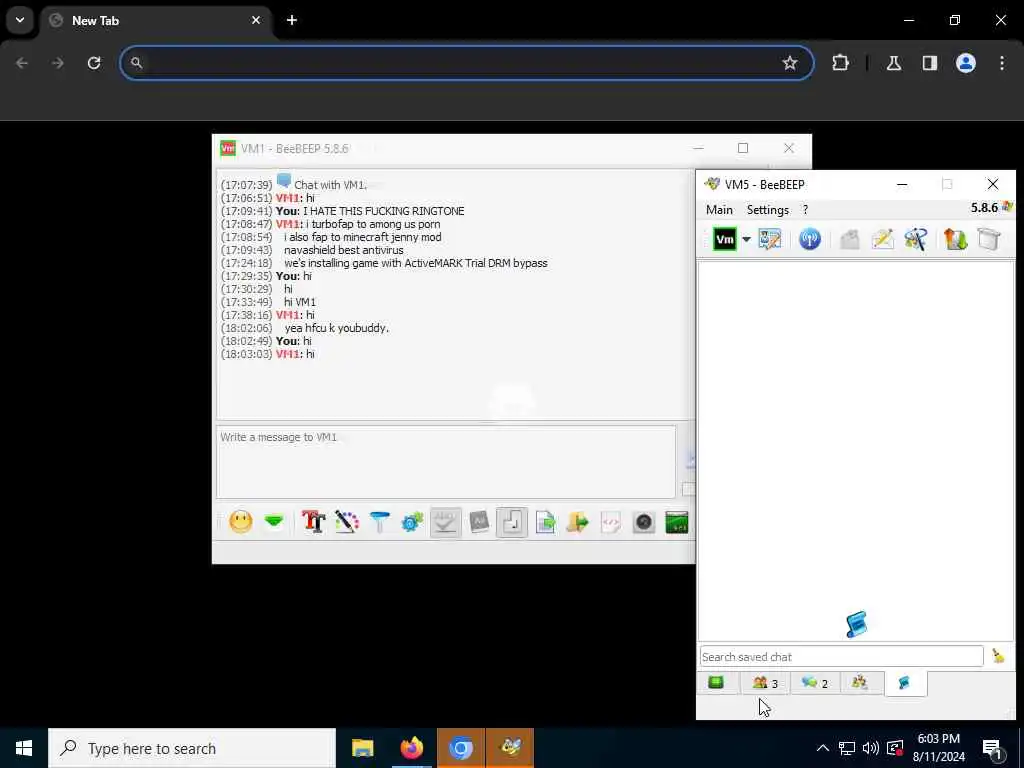Click the create group tools icon
Screen dimensions: 1024x768
(916, 239)
